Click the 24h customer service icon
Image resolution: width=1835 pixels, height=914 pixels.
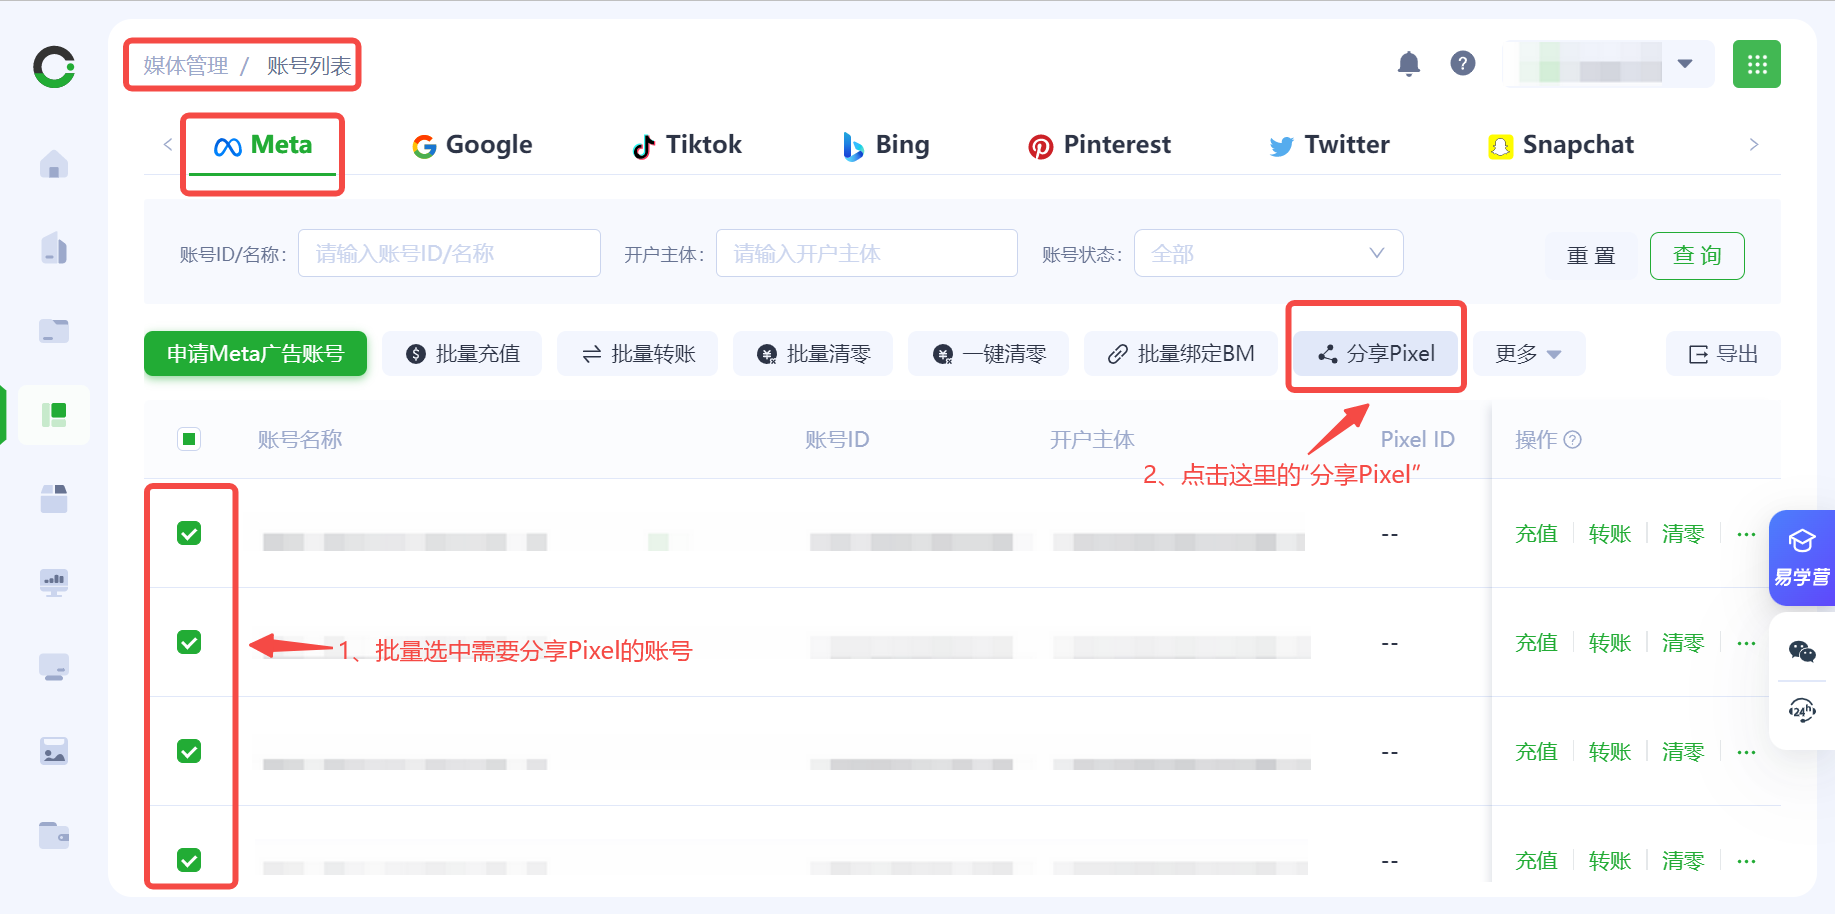[1802, 711]
